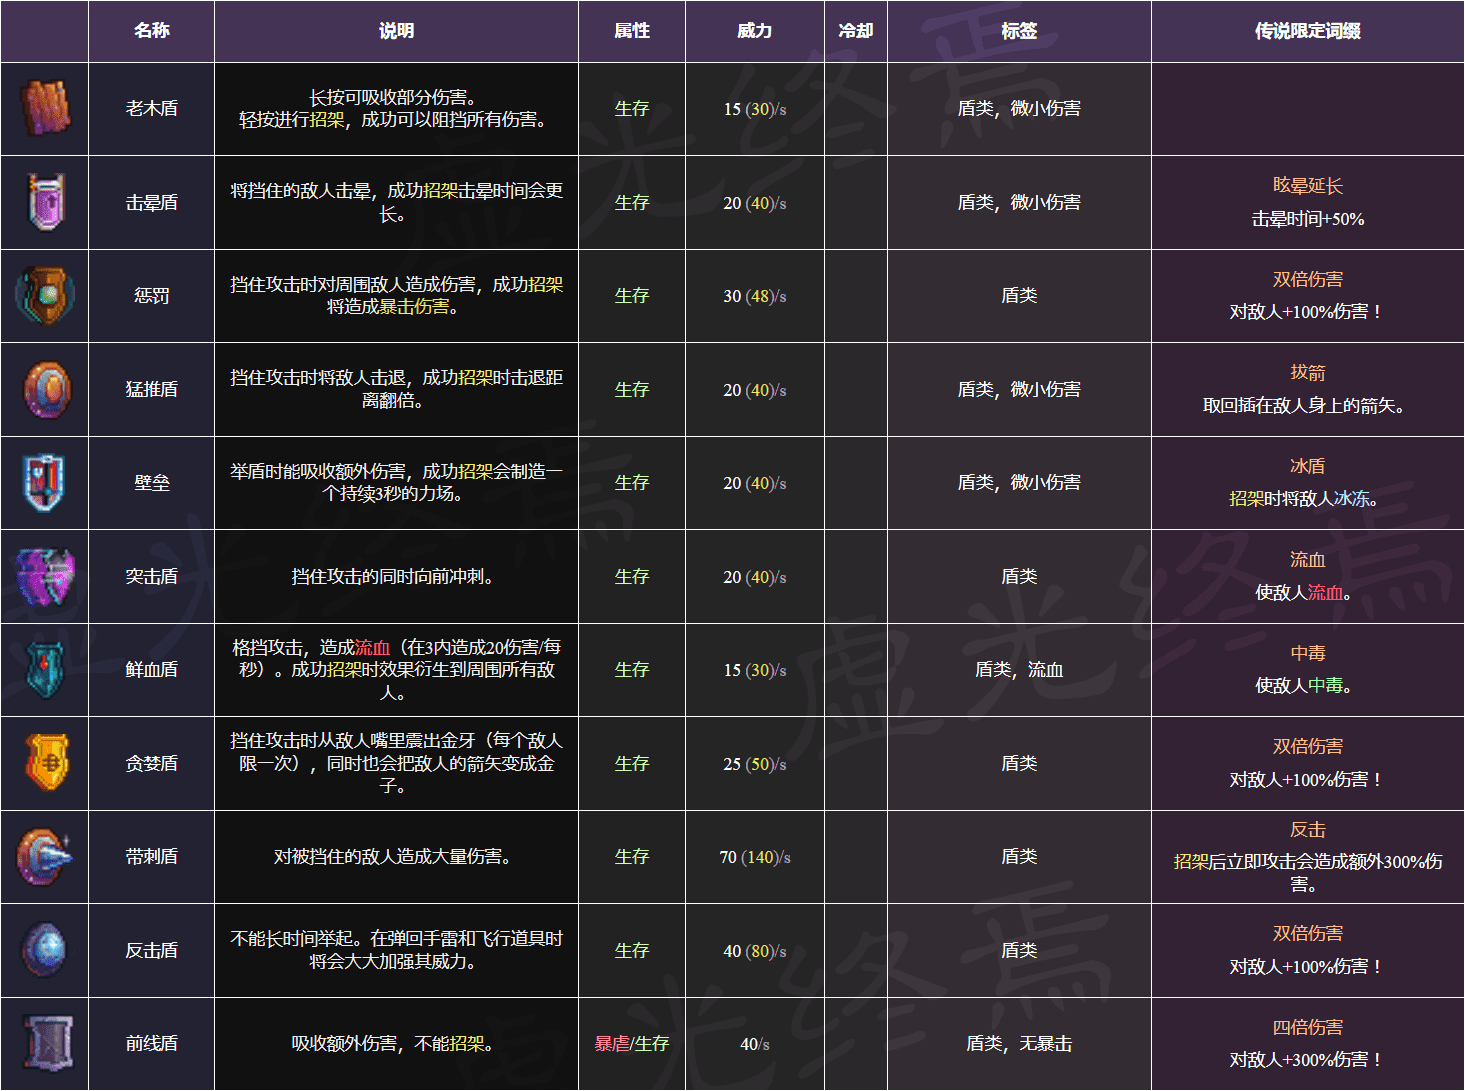
Task: Click 暴击伤害 link in 惩罚 description
Action: 414,307
